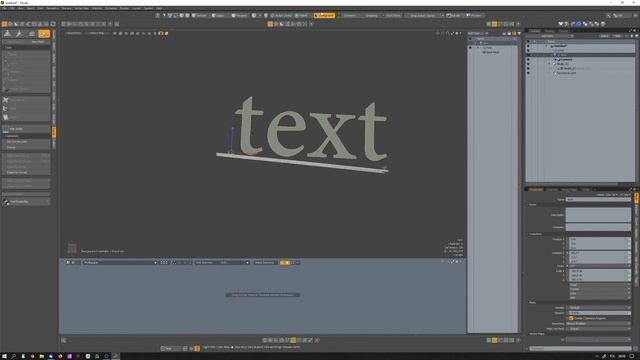Open the Geometry menu
Image resolution: width=640 pixels, height=360 pixels.
[x=52, y=8]
